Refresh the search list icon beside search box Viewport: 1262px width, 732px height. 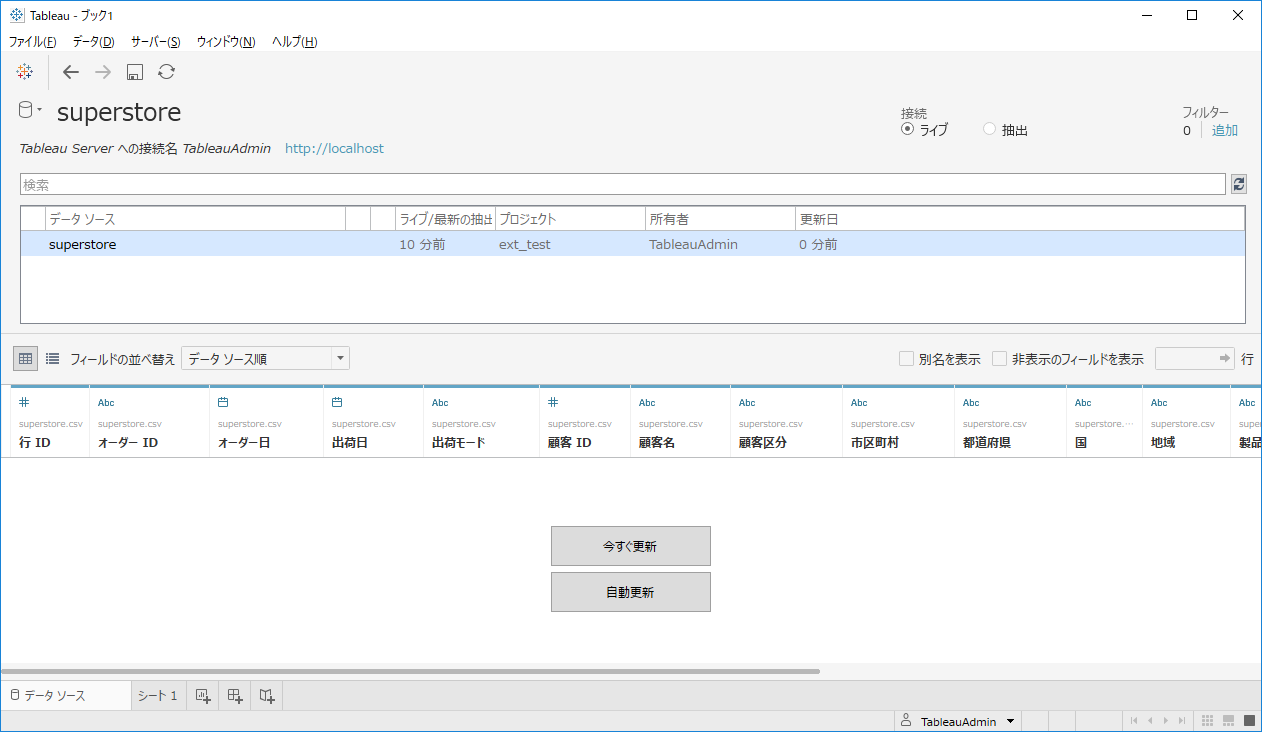pos(1239,184)
